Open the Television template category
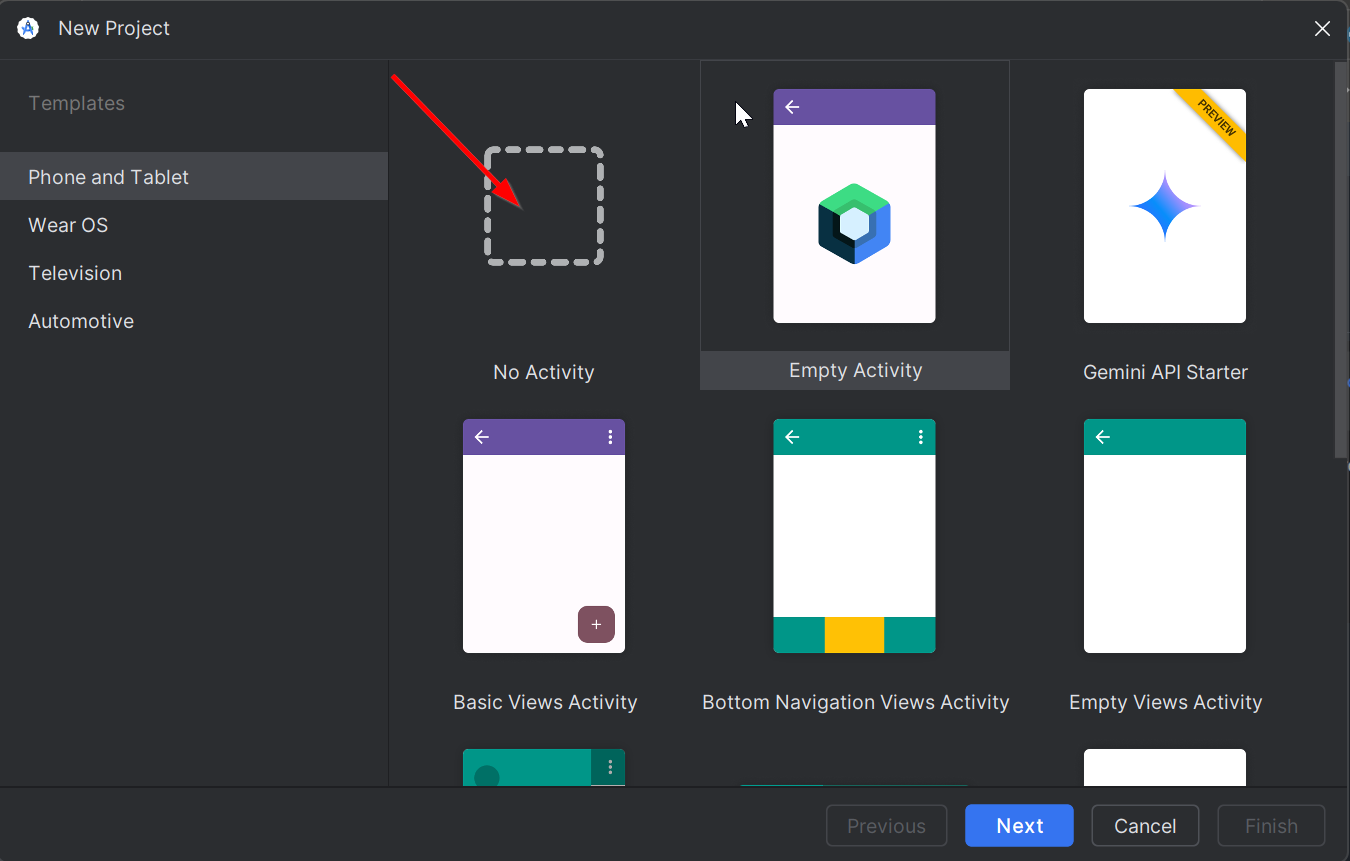This screenshot has width=1350, height=861. tap(75, 273)
